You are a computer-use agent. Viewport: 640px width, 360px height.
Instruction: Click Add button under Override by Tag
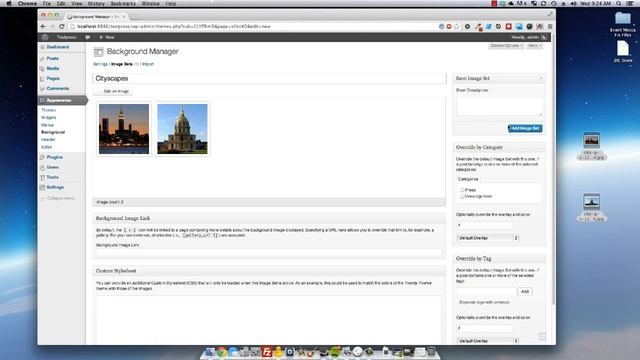[525, 291]
